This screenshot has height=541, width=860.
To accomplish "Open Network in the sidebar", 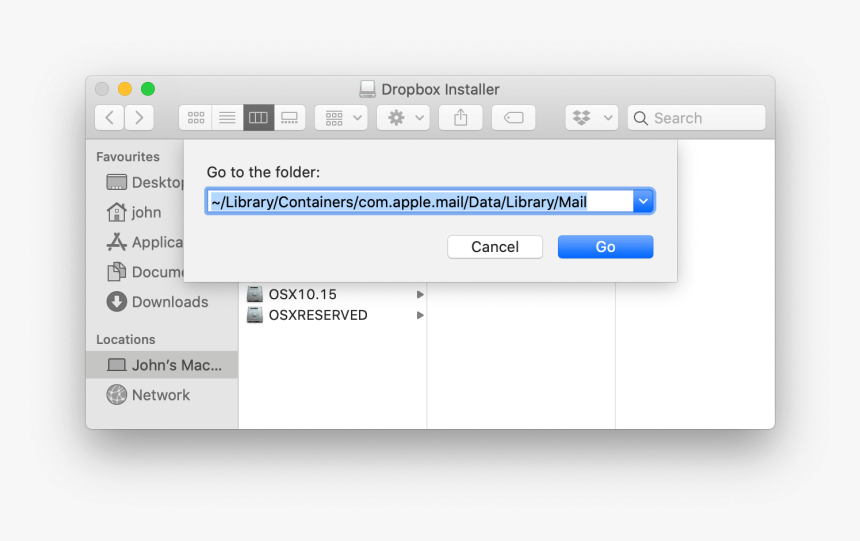I will (x=148, y=395).
